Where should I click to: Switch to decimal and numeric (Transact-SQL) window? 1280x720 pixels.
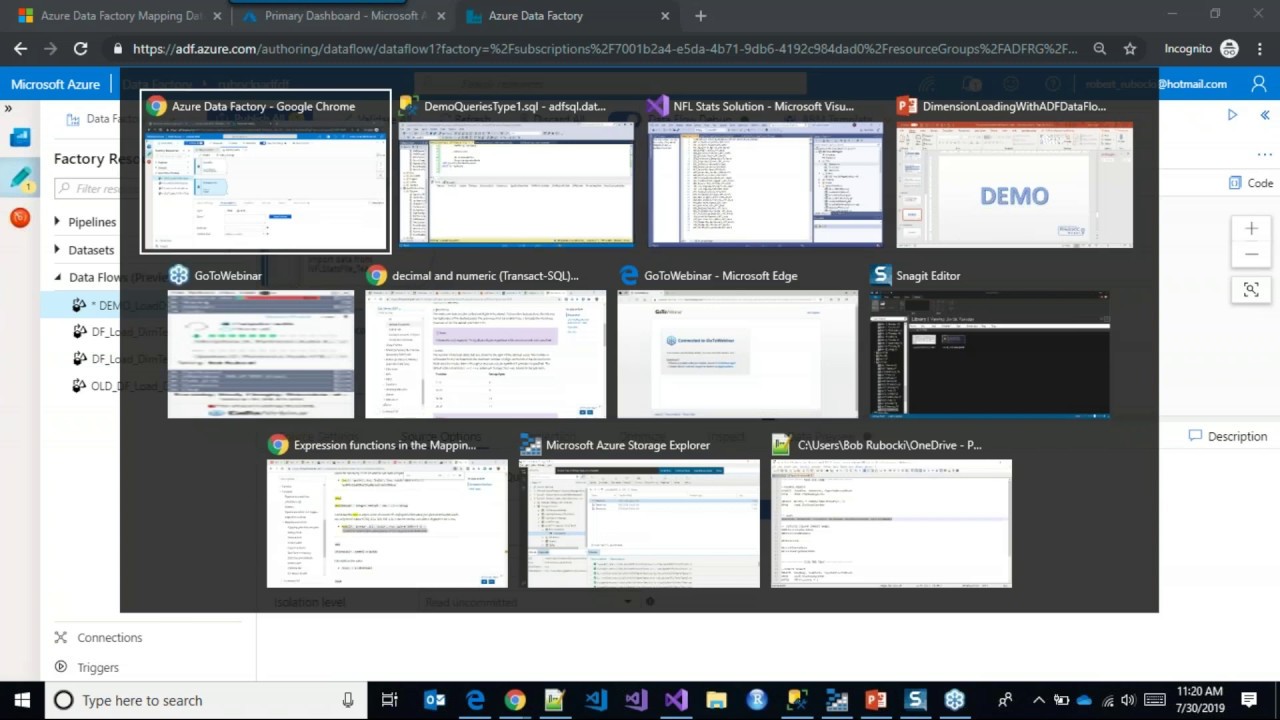coord(485,343)
